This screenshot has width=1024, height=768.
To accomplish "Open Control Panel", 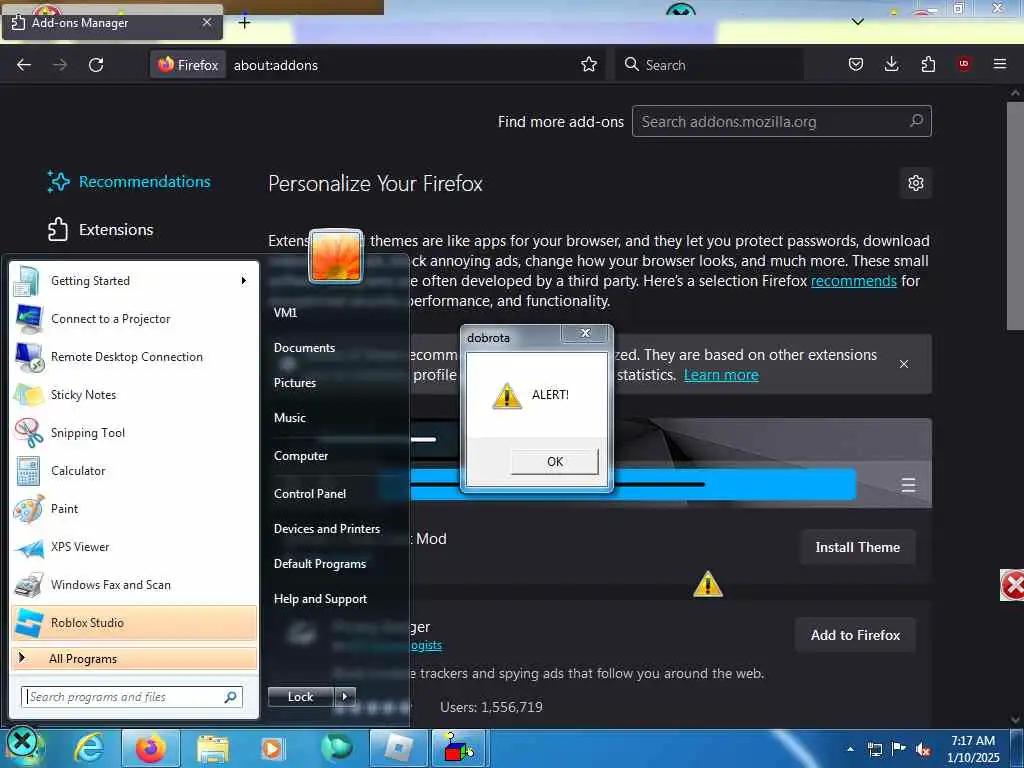I will pos(310,494).
